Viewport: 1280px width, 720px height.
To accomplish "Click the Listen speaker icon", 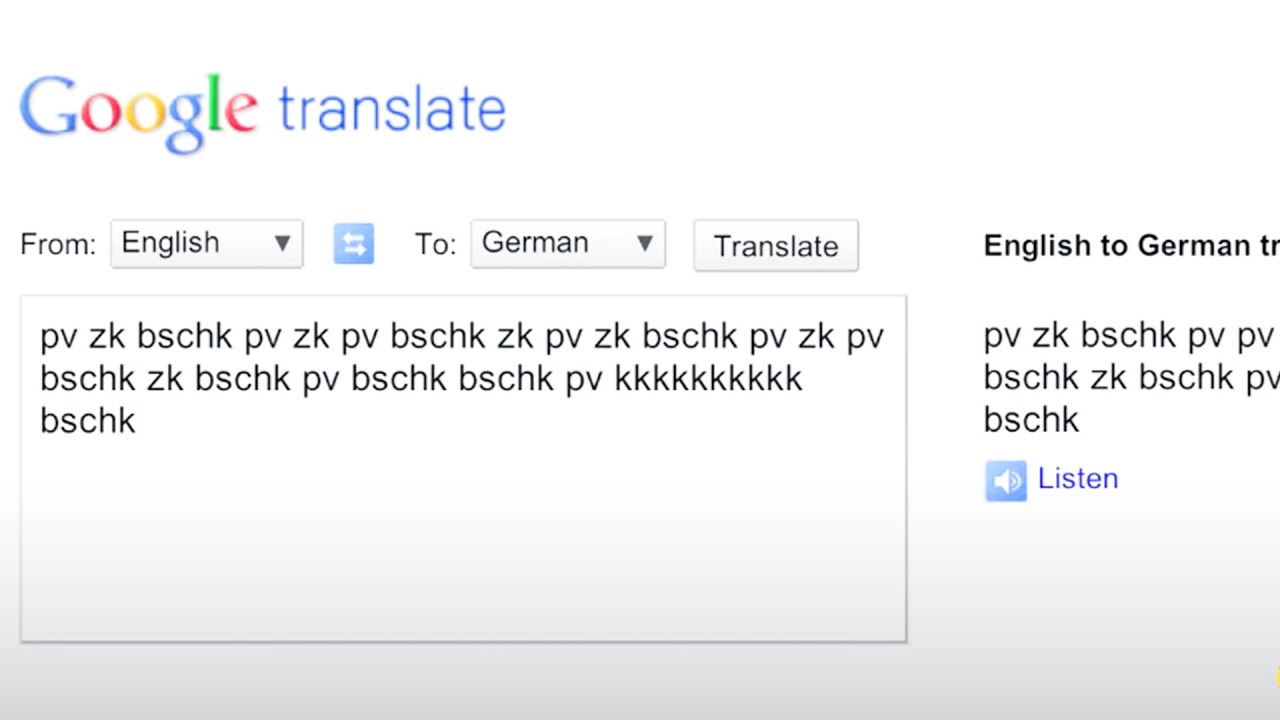I will pos(1006,481).
